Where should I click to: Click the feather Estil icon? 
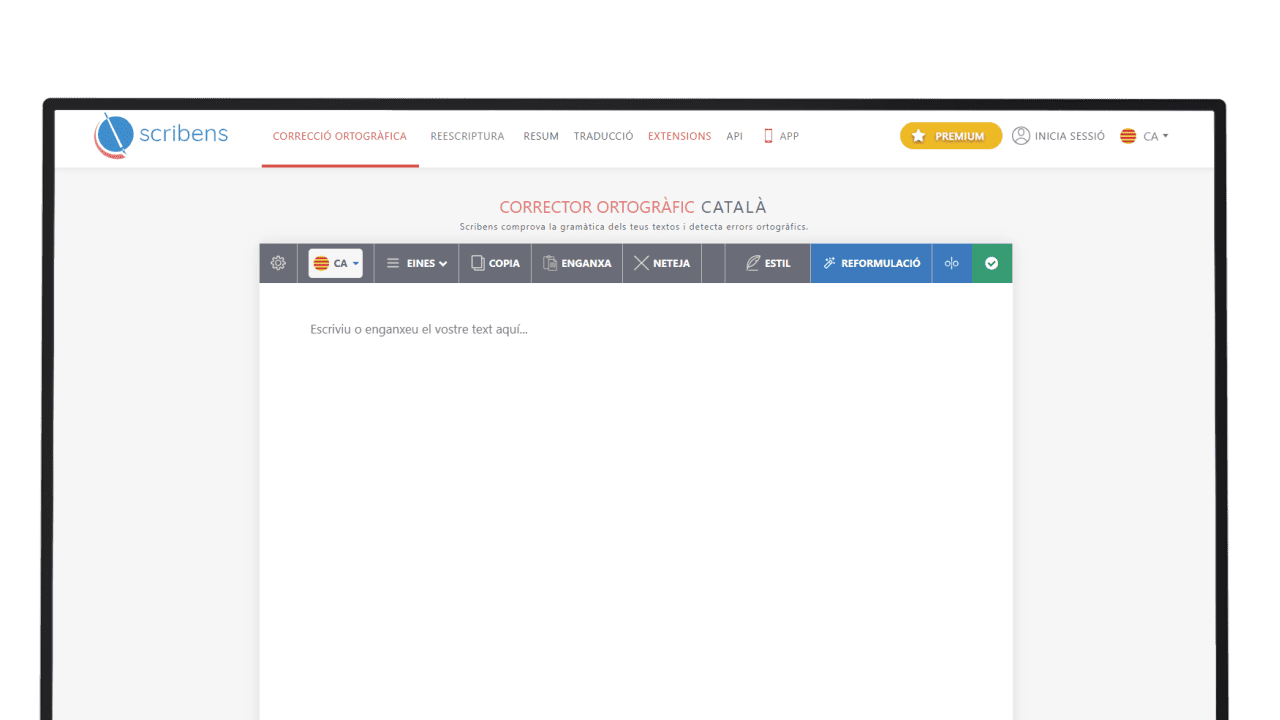coord(753,263)
